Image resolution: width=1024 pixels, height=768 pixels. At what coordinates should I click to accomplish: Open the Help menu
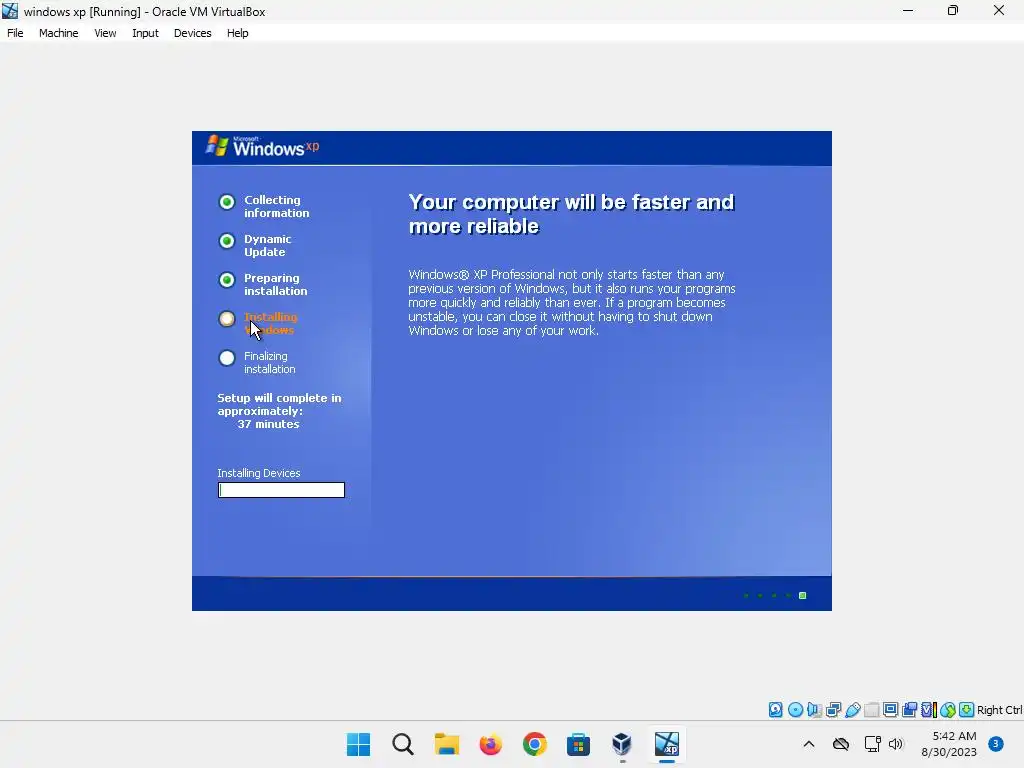pyautogui.click(x=238, y=33)
